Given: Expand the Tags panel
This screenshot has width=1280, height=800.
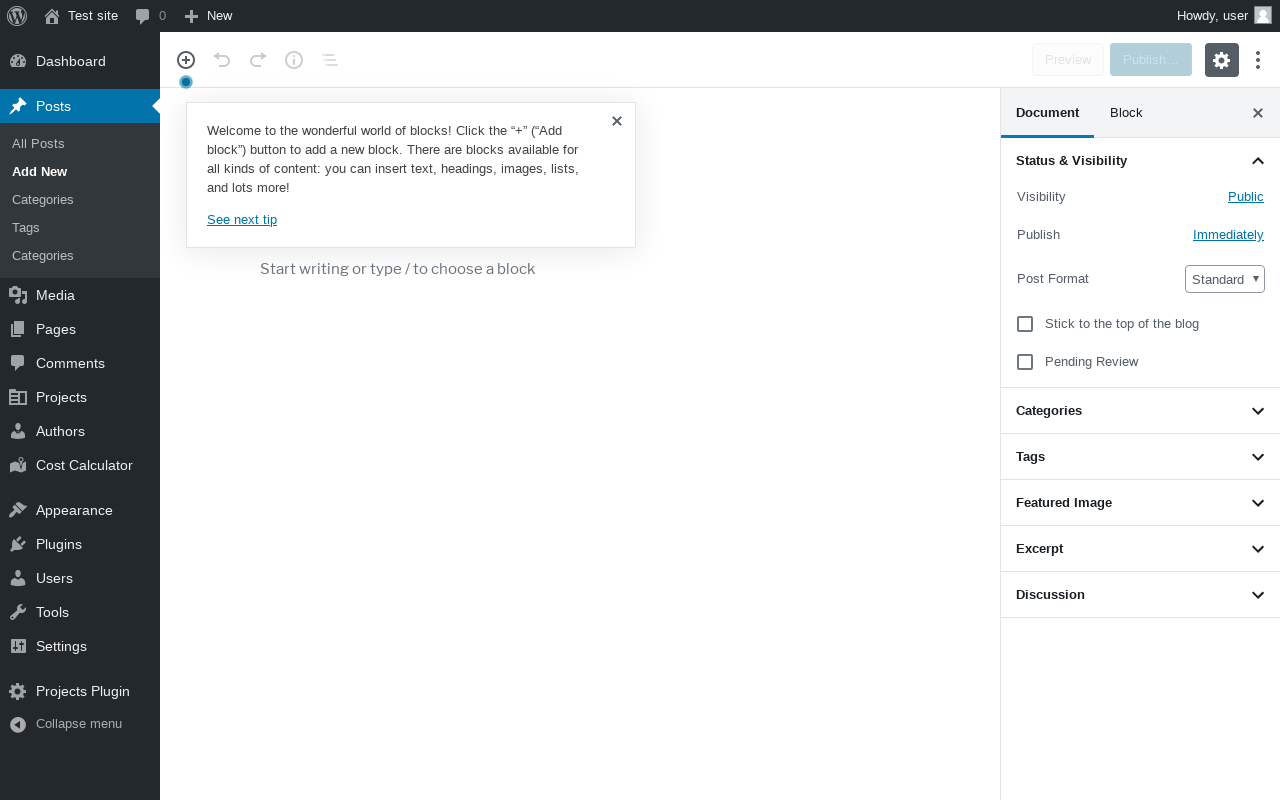Looking at the screenshot, I should [1140, 457].
